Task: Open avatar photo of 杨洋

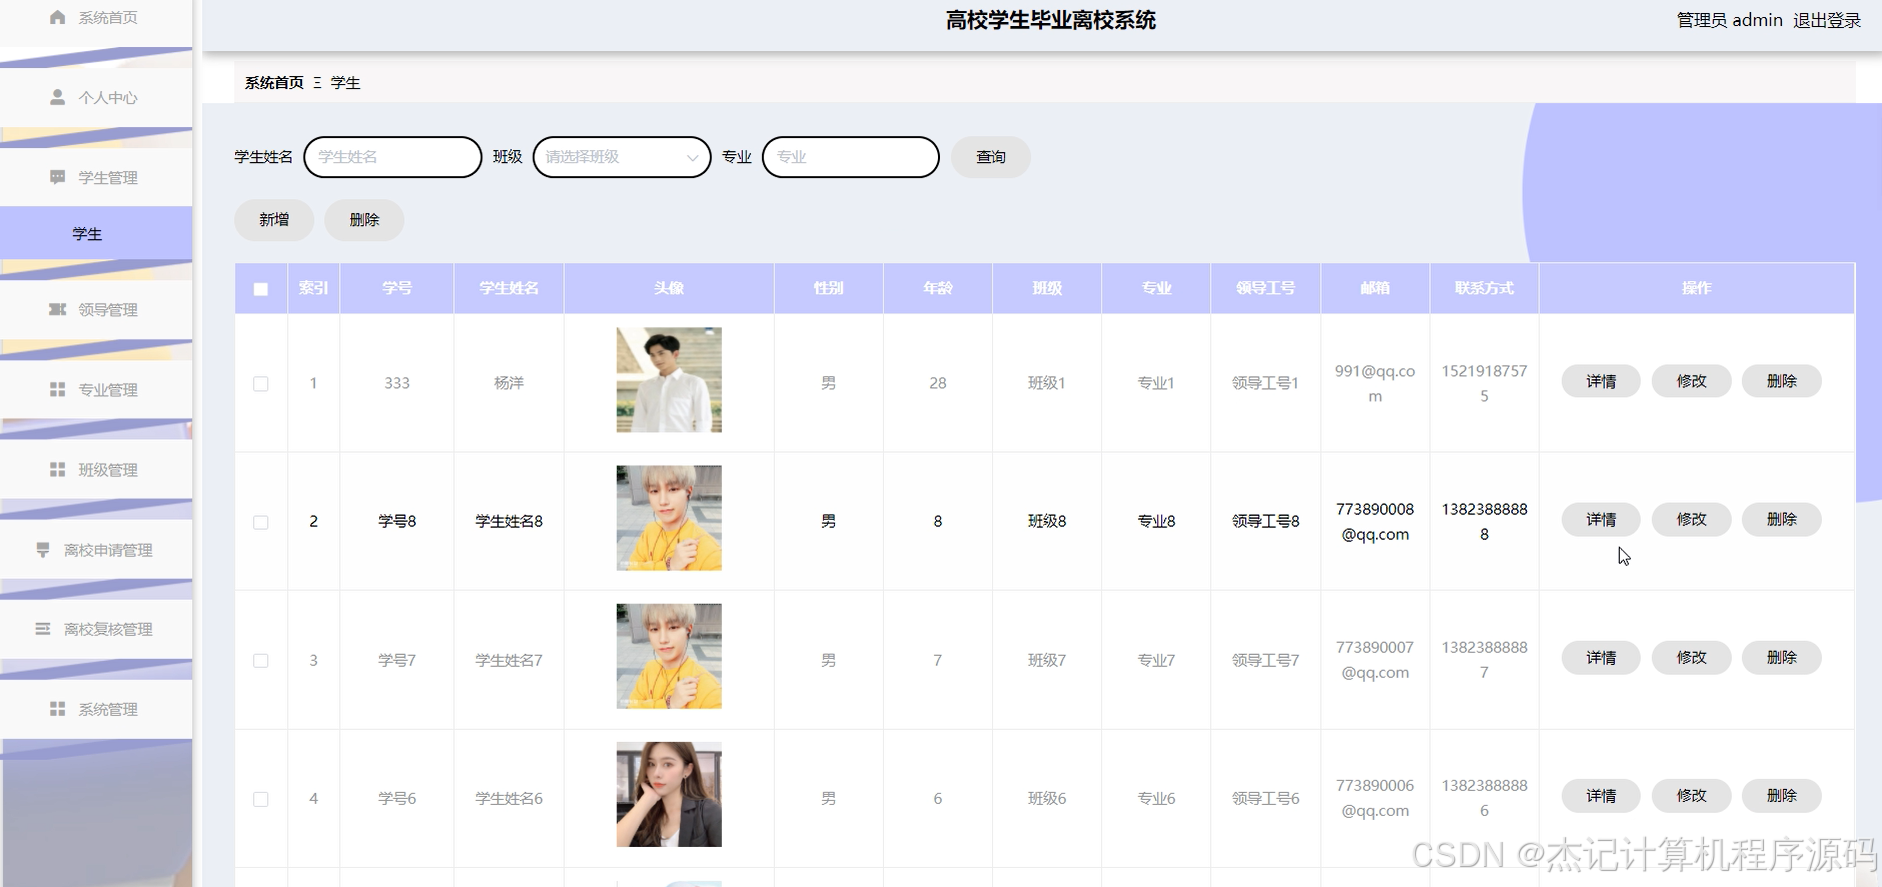Action: click(x=669, y=380)
